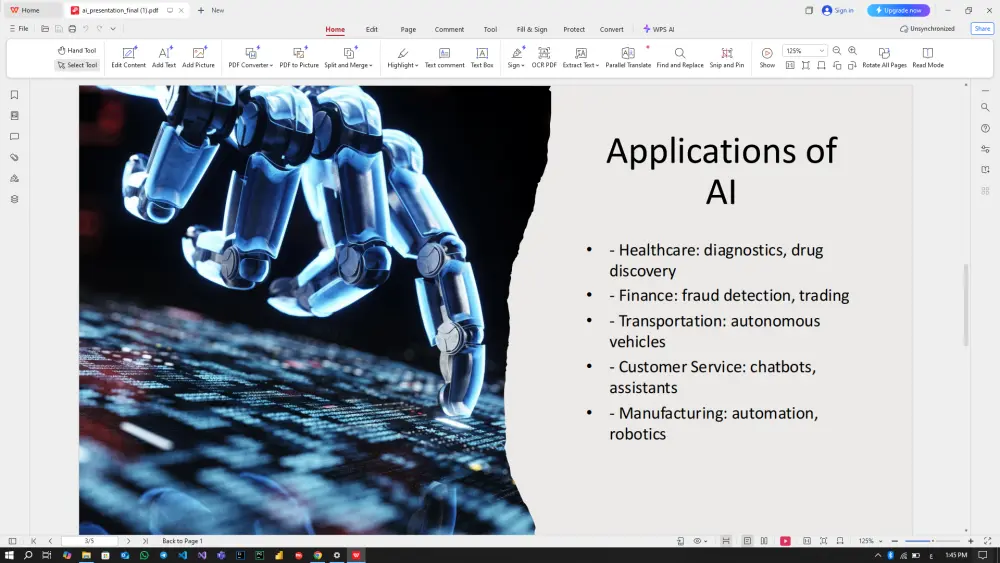This screenshot has width=1000, height=563.
Task: Toggle two-page view in status bar
Action: 764,541
